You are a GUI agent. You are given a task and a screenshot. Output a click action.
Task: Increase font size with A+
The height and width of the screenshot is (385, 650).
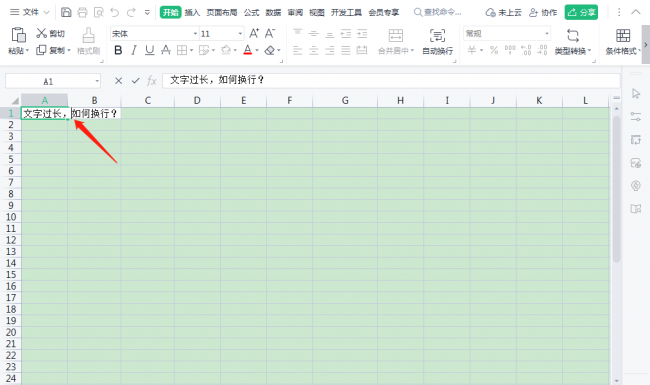pos(254,33)
